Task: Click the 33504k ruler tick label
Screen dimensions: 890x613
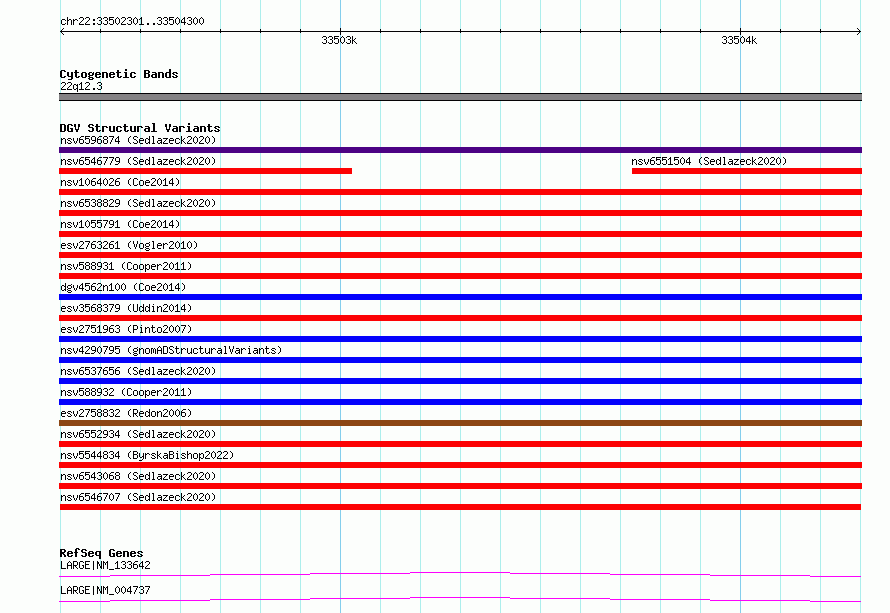Action: coord(739,40)
